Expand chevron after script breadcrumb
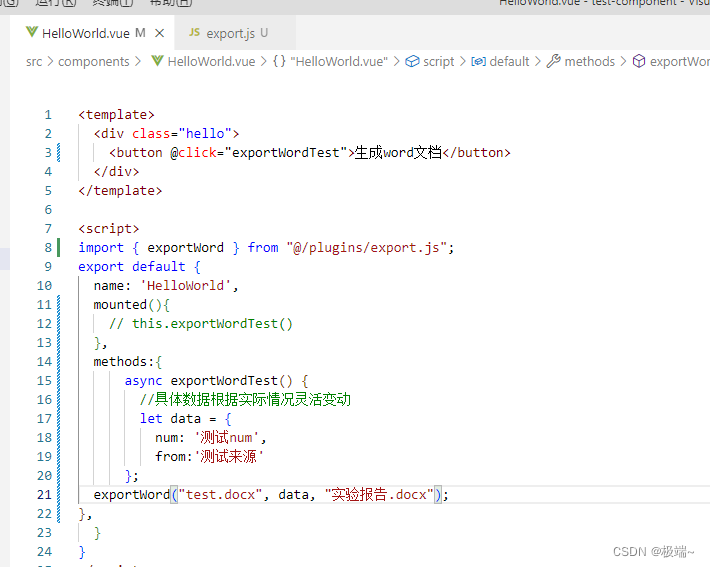The height and width of the screenshot is (567, 710). point(462,62)
